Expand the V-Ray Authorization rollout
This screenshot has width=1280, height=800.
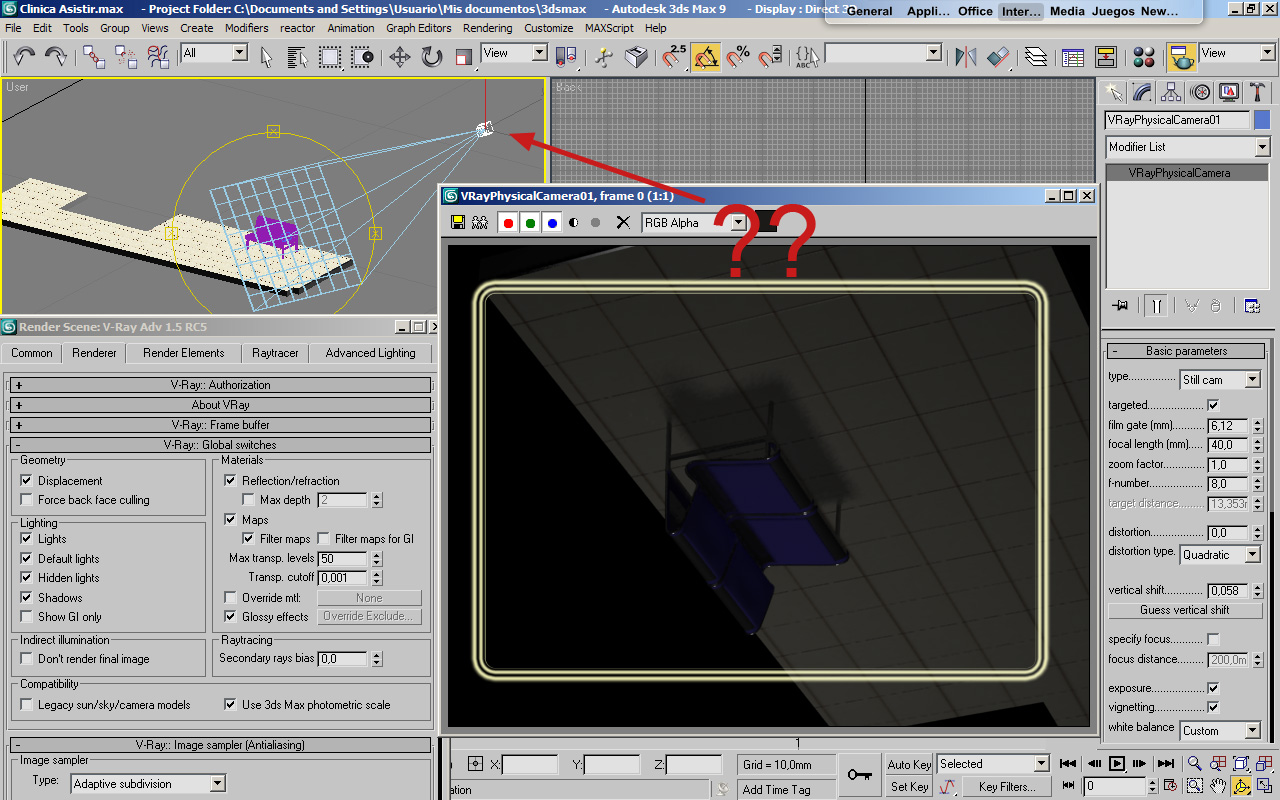tap(220, 385)
